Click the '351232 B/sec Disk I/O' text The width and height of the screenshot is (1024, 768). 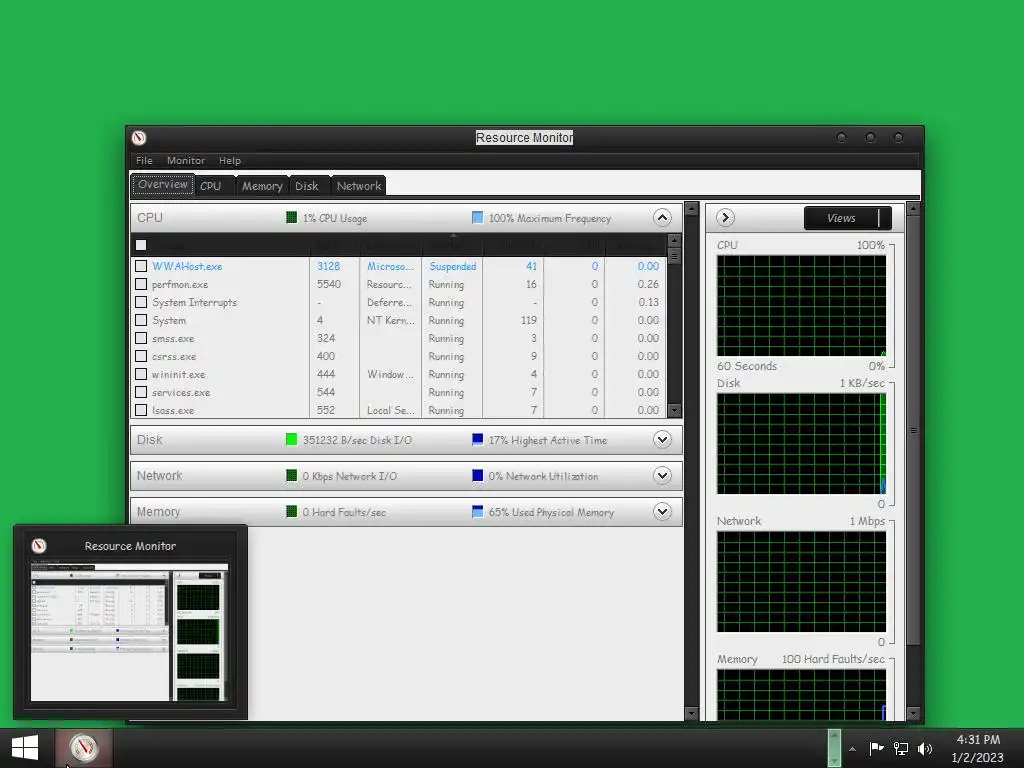[357, 440]
